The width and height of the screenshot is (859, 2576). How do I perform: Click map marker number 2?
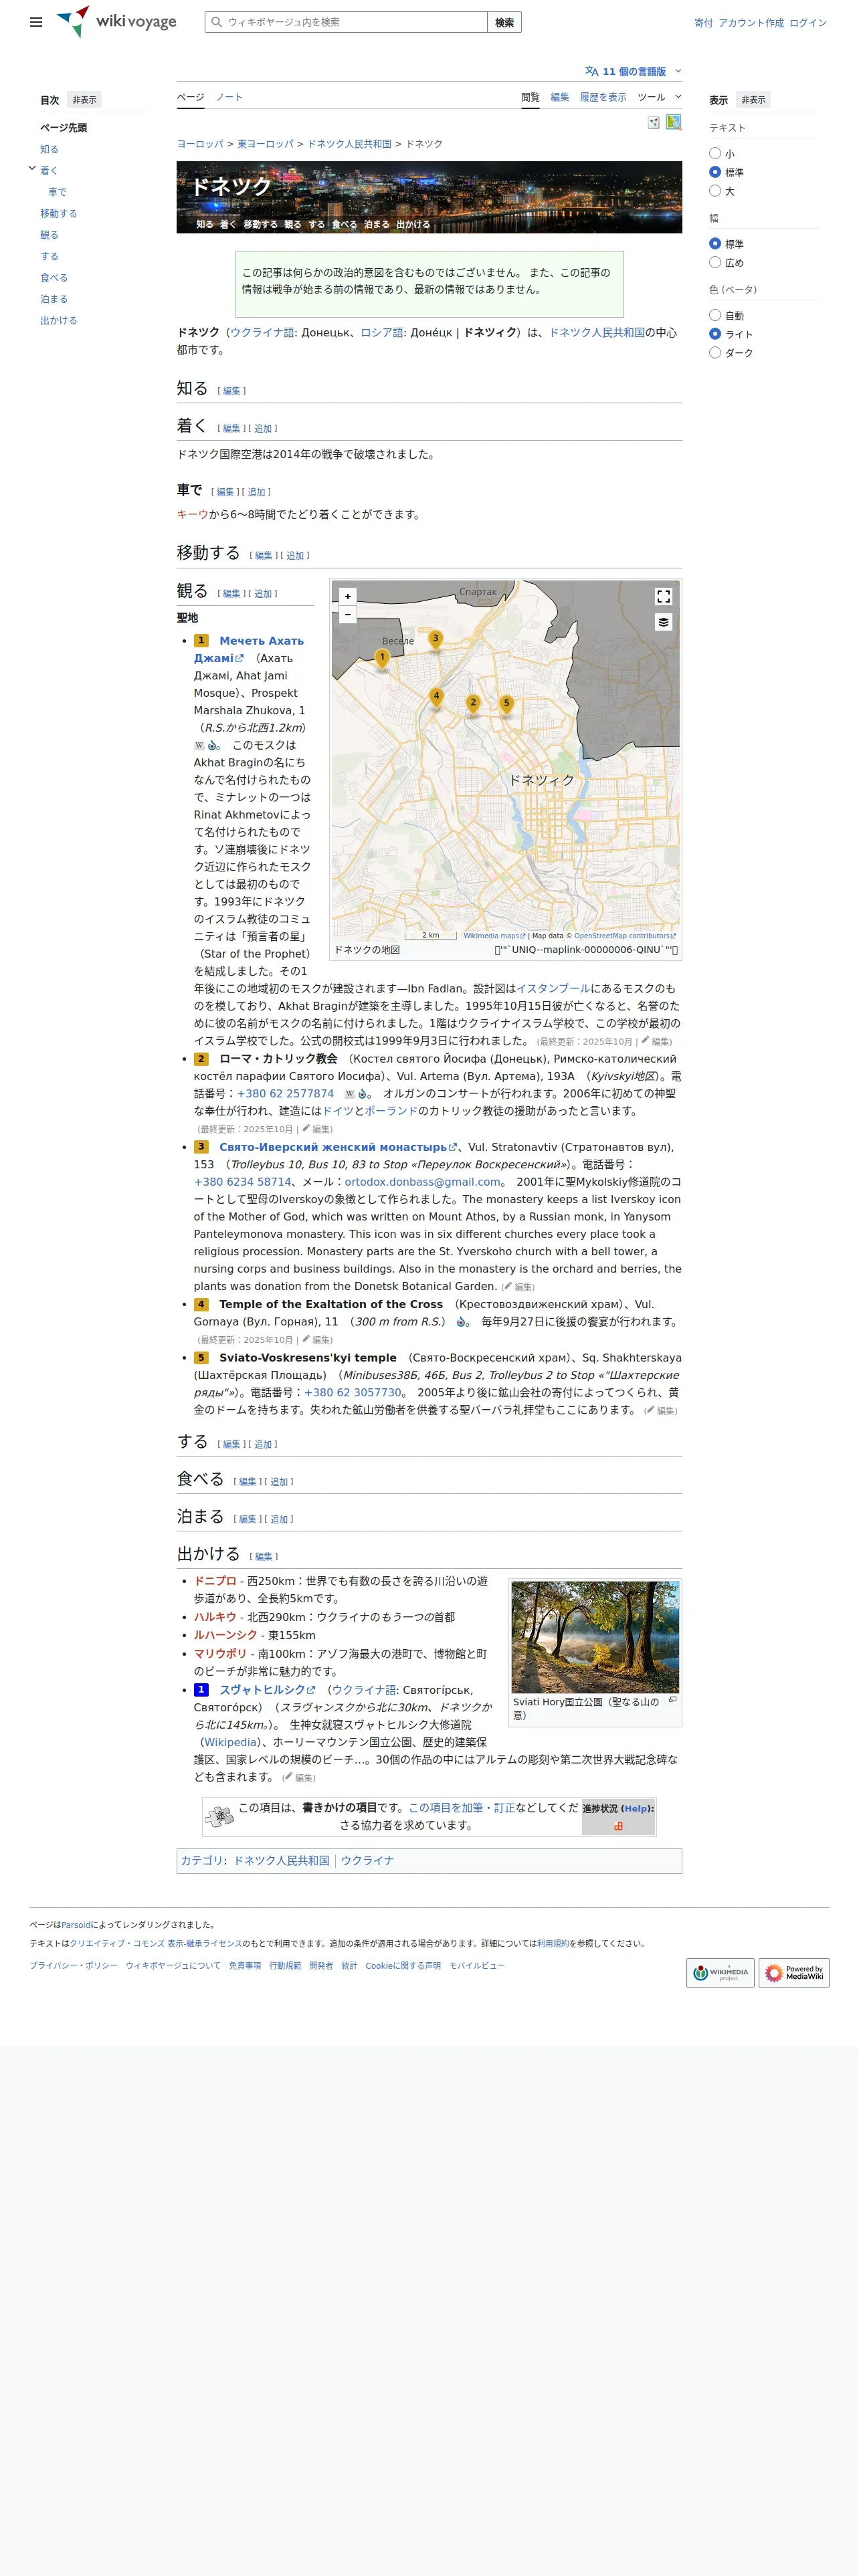point(473,703)
